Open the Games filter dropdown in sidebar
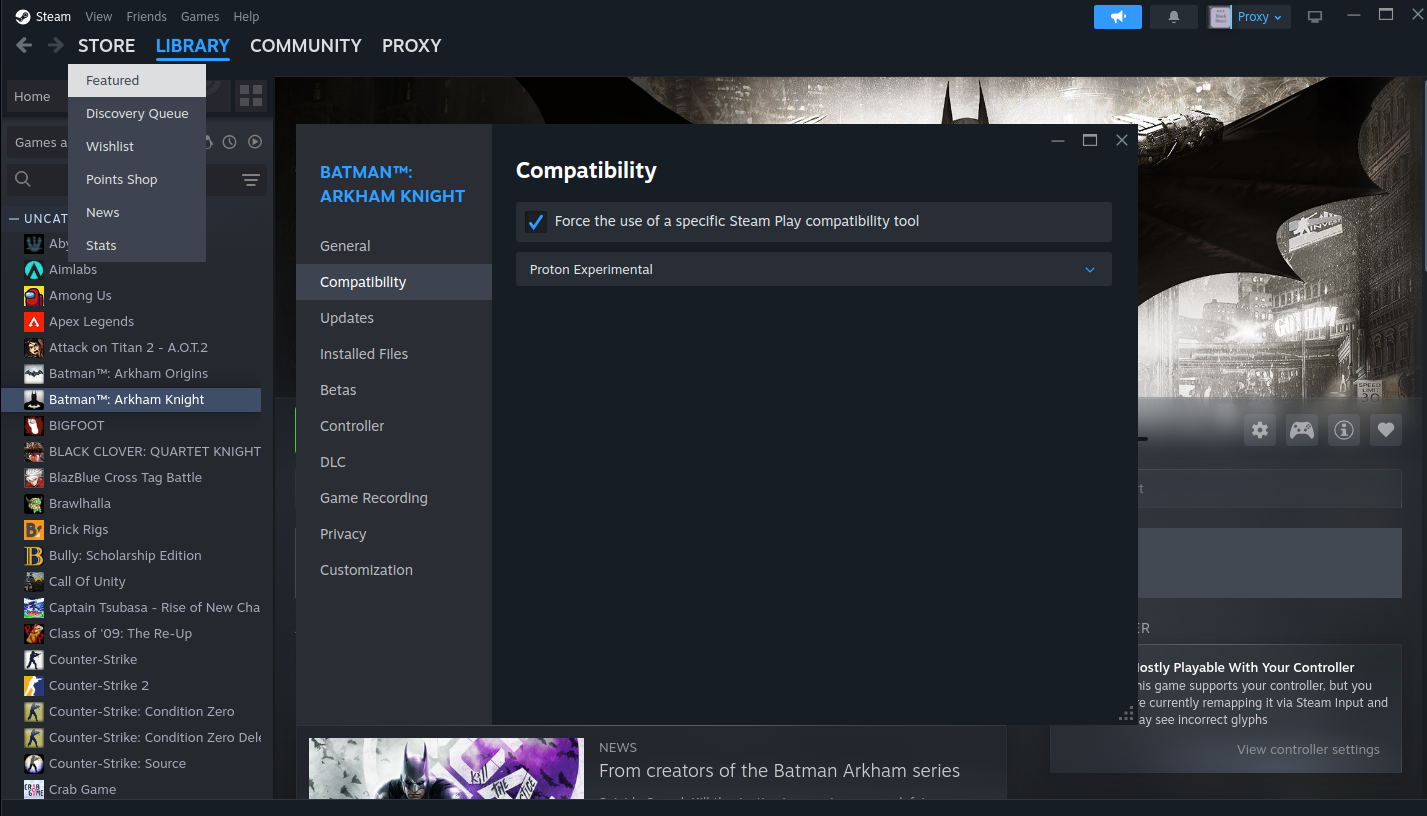The width and height of the screenshot is (1427, 816). [x=40, y=142]
